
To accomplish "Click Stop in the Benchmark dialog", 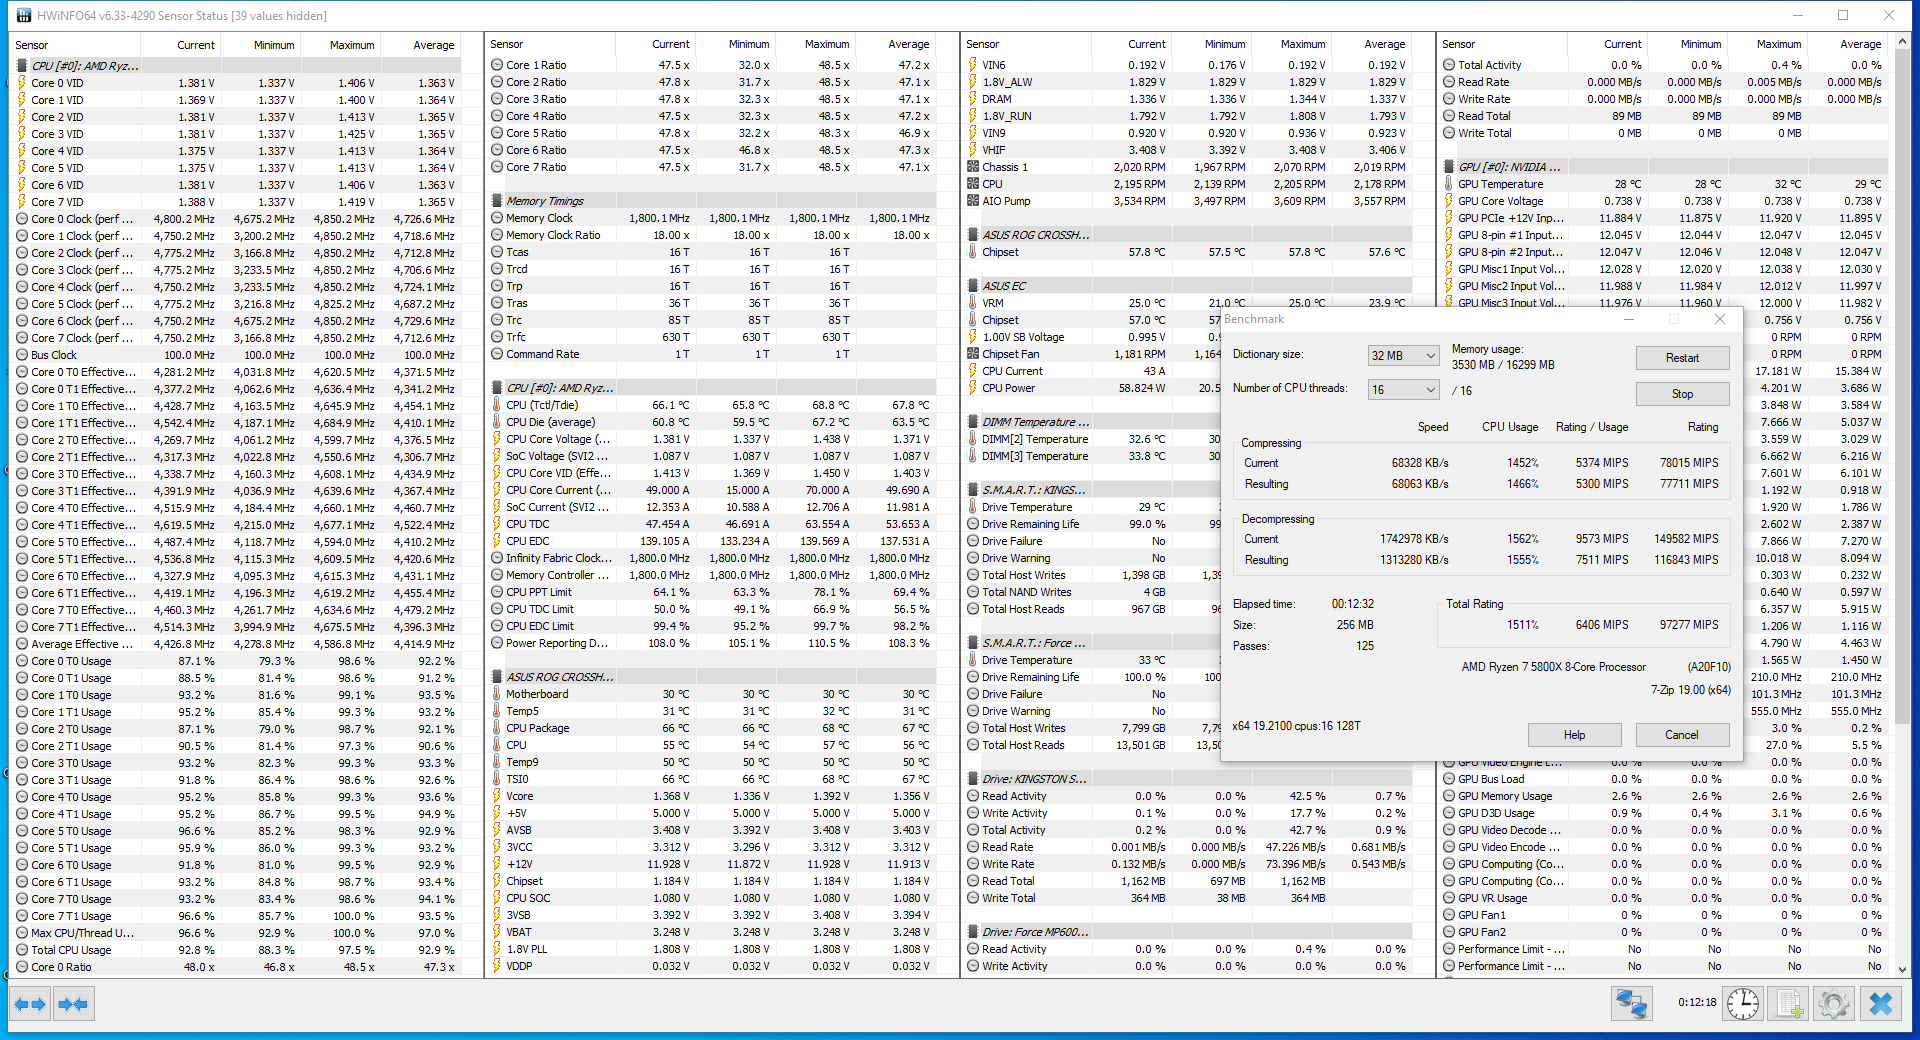I will coord(1682,394).
